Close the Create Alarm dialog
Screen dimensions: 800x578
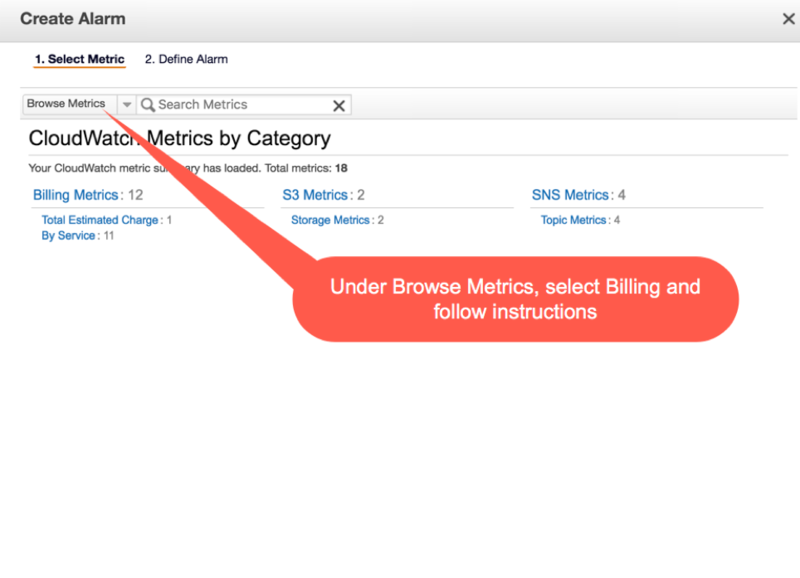(x=788, y=19)
